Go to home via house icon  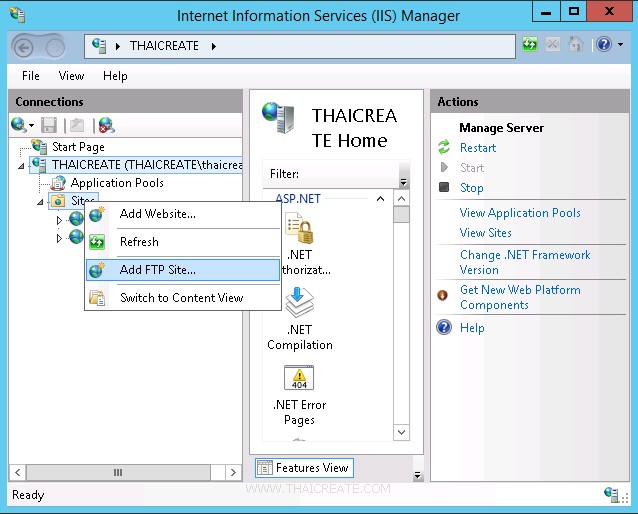[576, 44]
